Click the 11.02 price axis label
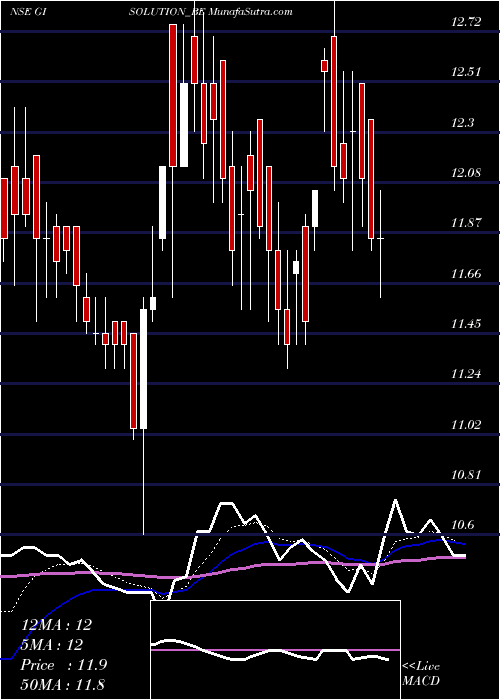Viewport: 500px width, 700px height. tap(466, 424)
